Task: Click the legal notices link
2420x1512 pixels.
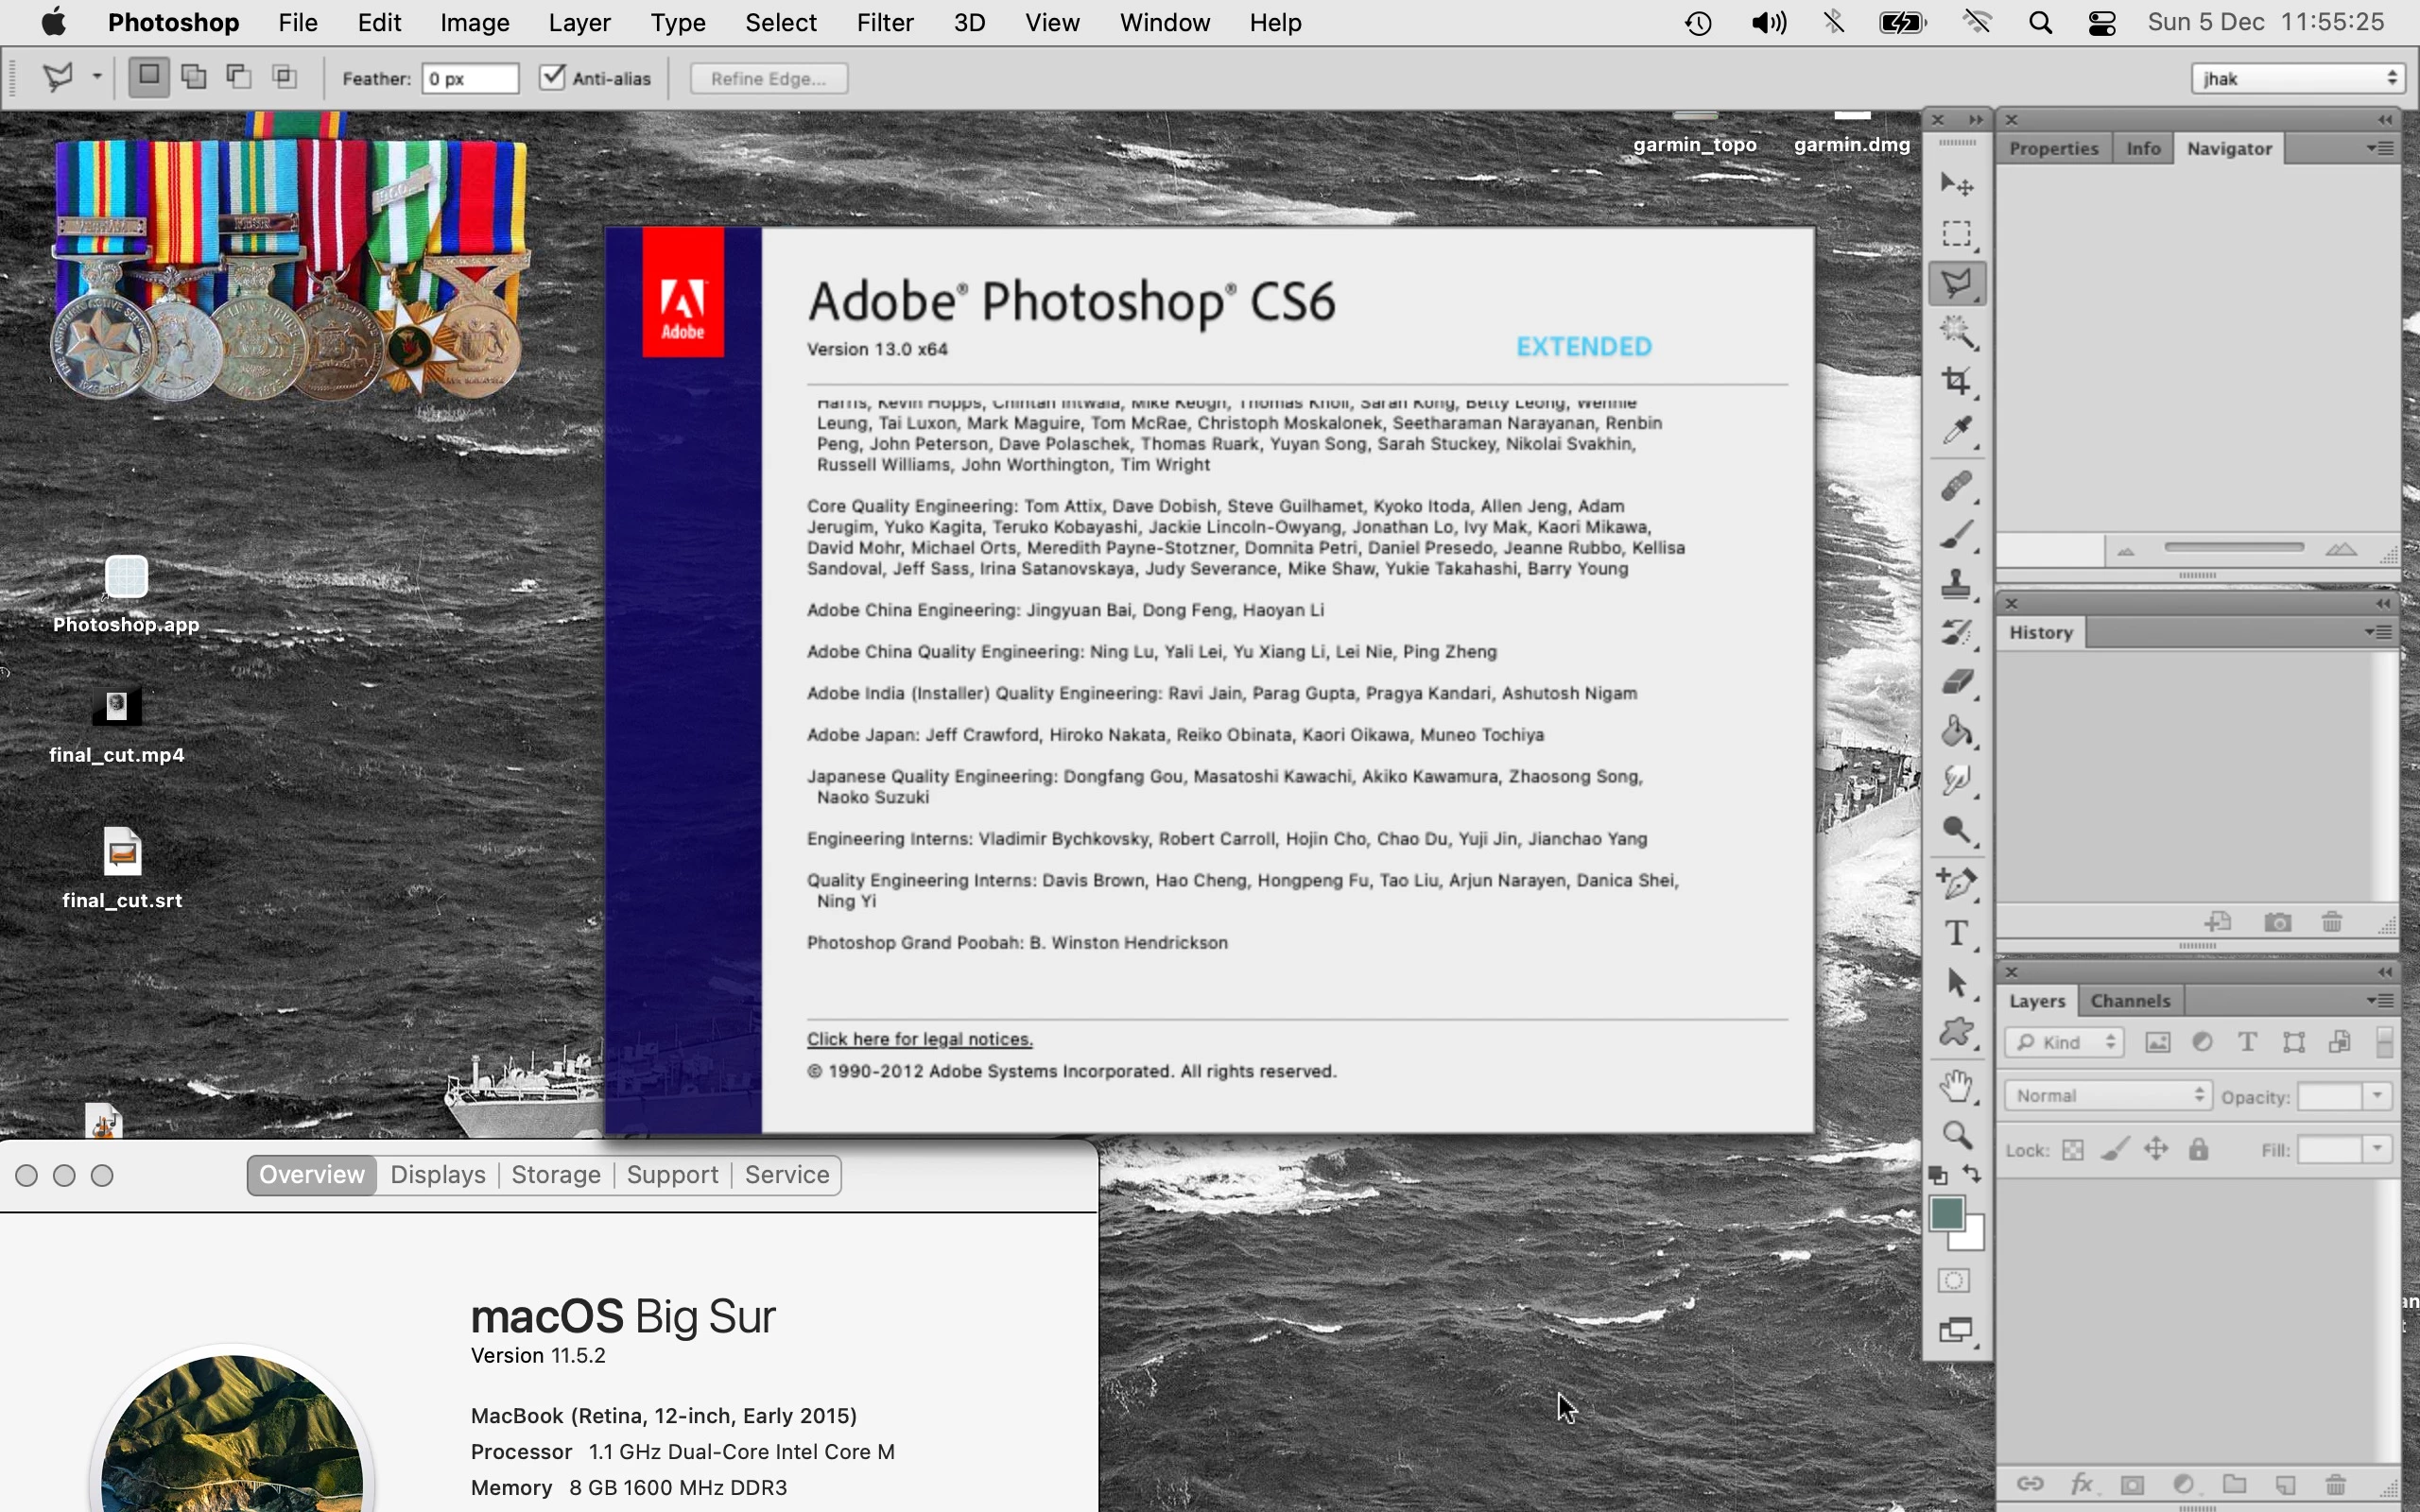Action: click(919, 1039)
